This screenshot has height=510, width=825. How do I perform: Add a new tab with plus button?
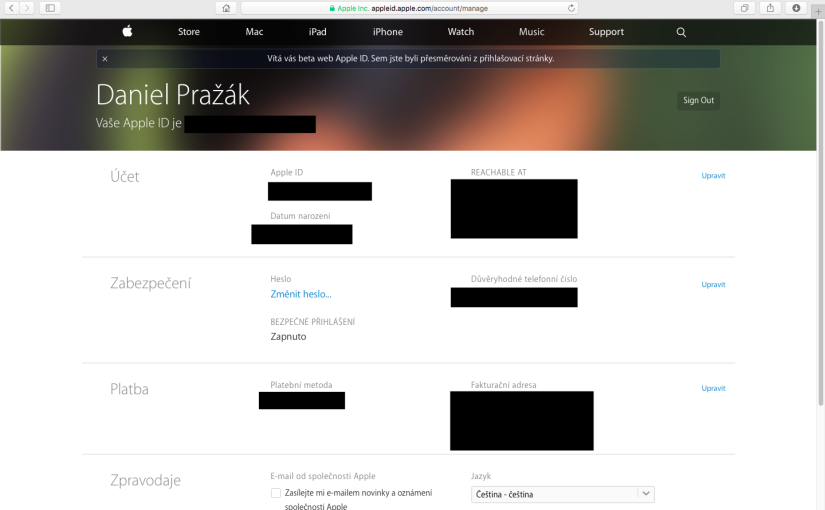pos(818,10)
